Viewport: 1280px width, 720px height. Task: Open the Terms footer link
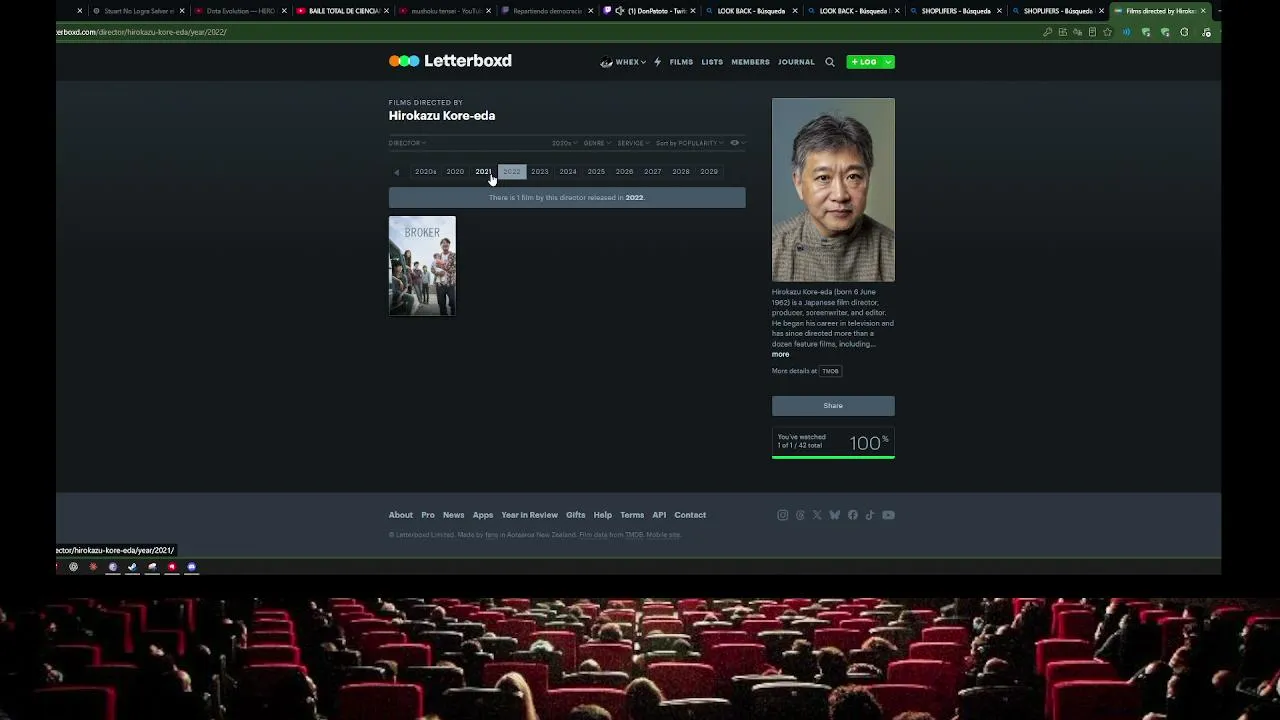(x=632, y=515)
